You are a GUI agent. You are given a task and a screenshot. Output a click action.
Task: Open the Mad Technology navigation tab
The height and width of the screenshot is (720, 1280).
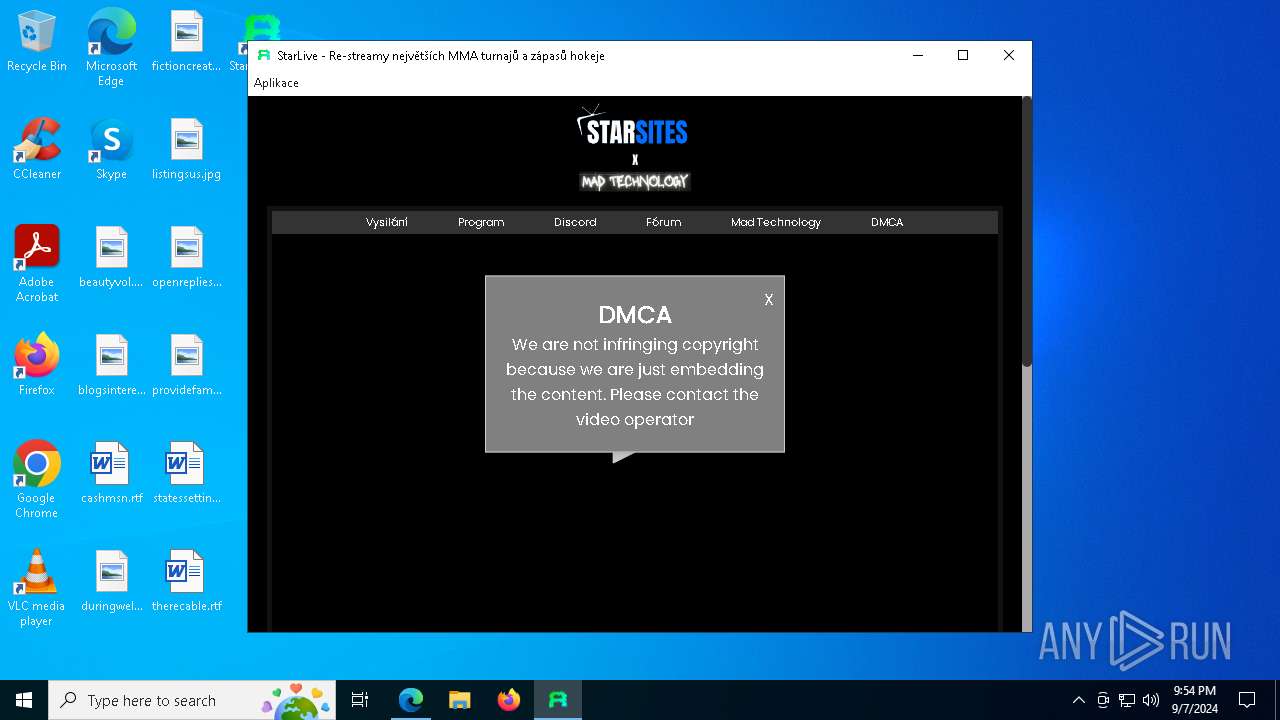click(776, 222)
